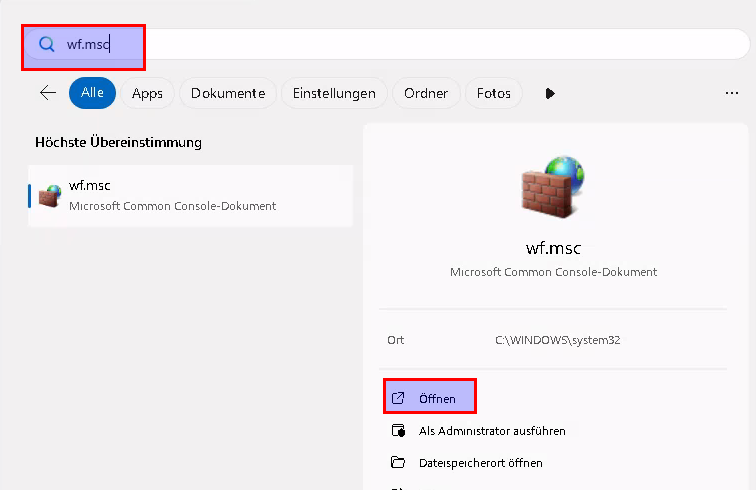Click the folder icon for Dateispeicherort öffnen

point(398,463)
